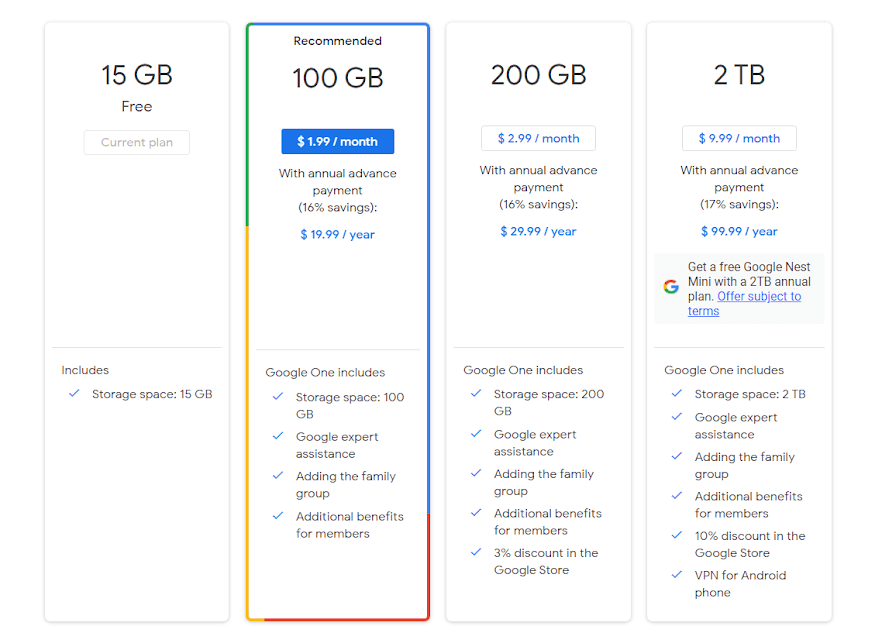882x633 pixels.
Task: Choose the $19.99 / year annual price
Action: [338, 235]
